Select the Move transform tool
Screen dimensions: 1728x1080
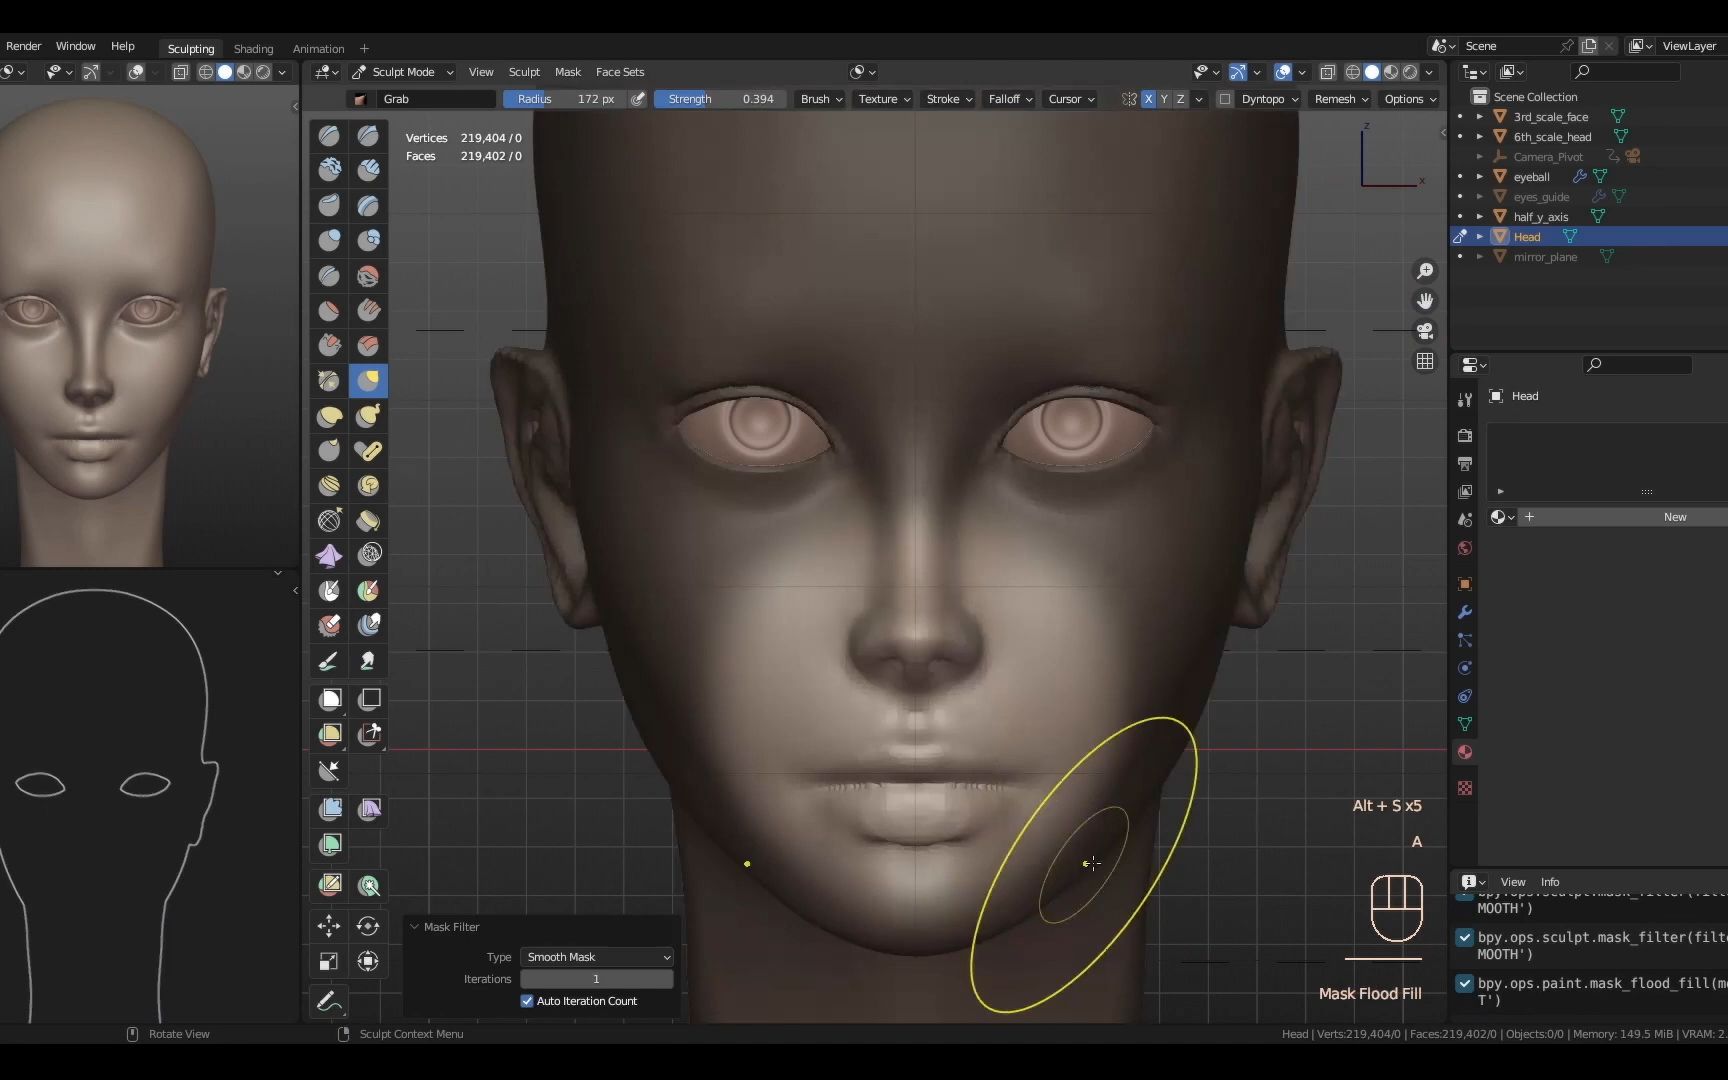[x=329, y=927]
